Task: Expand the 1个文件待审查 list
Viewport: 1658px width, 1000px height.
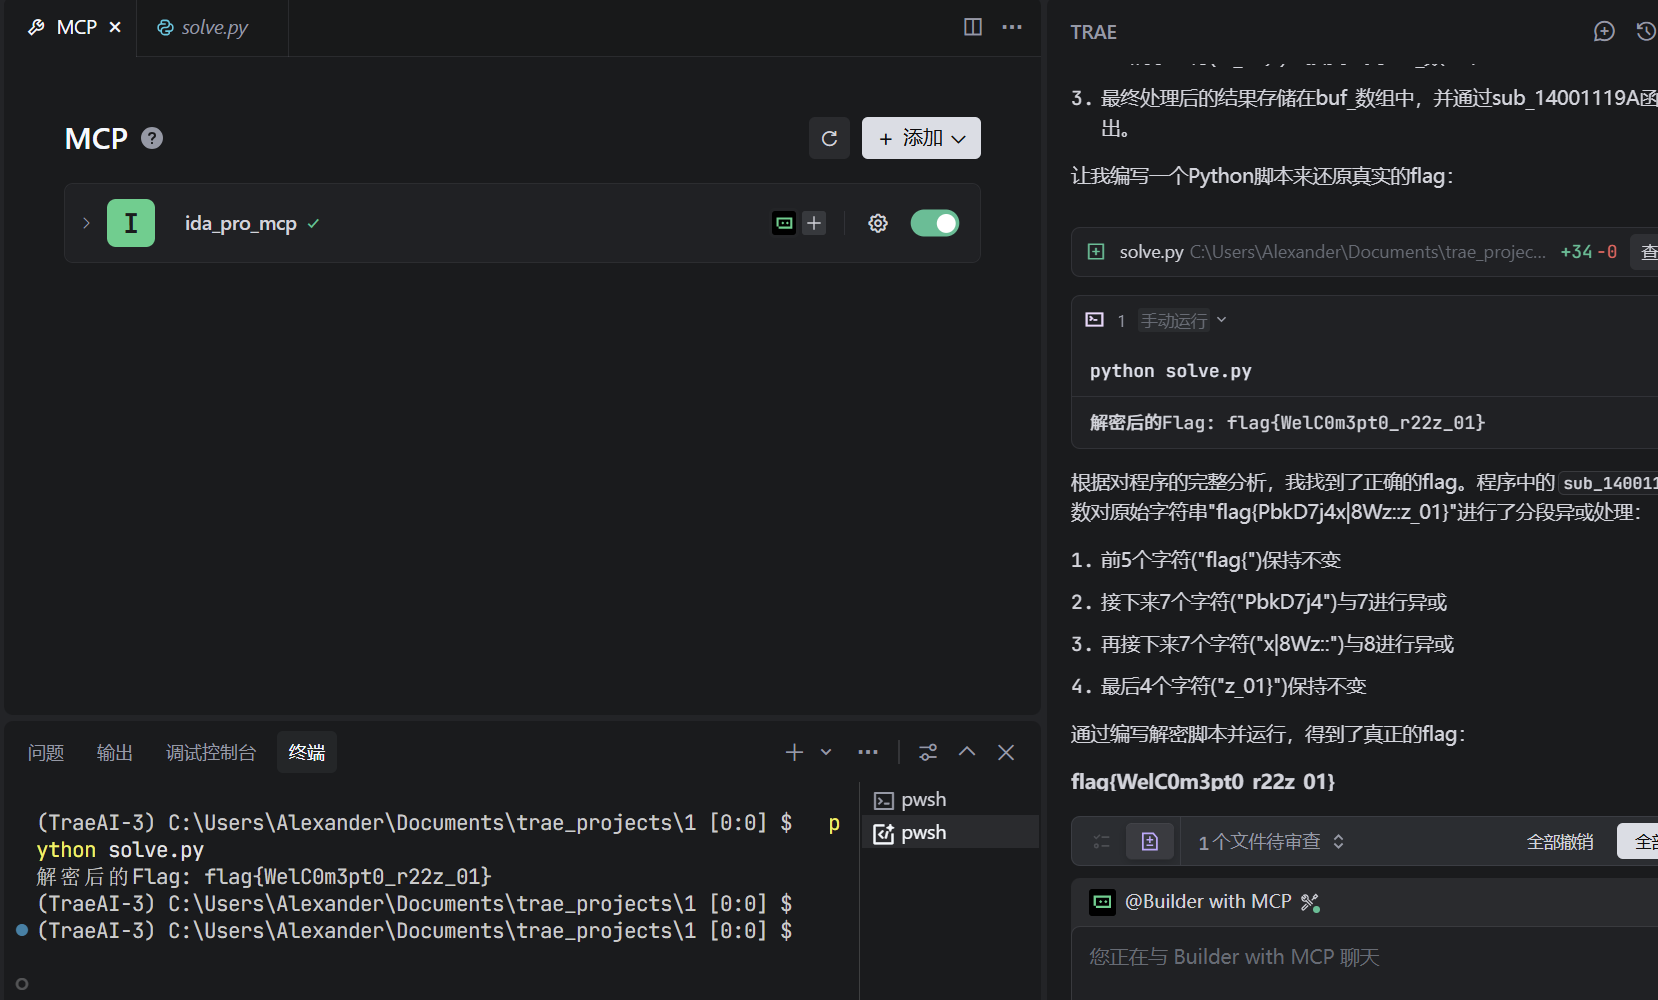Action: coord(1271,842)
